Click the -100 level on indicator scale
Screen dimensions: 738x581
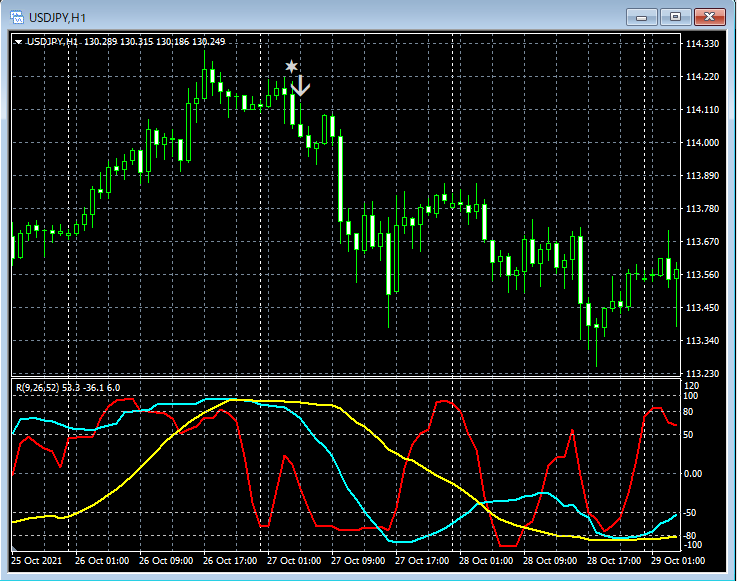coord(692,545)
